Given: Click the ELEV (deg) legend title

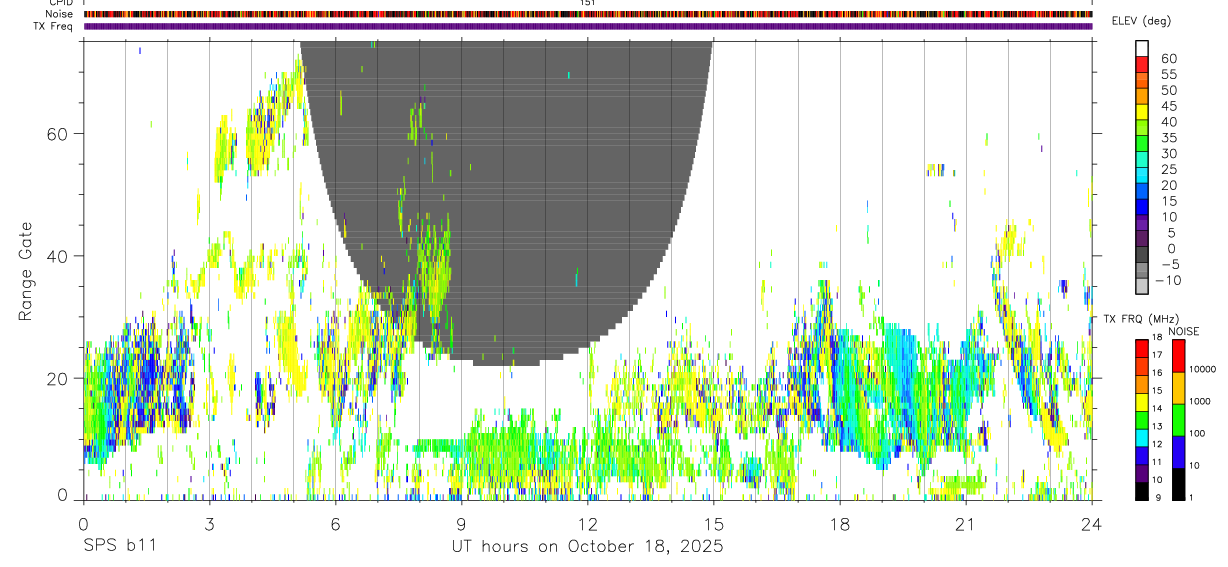Looking at the screenshot, I should pos(1141,21).
